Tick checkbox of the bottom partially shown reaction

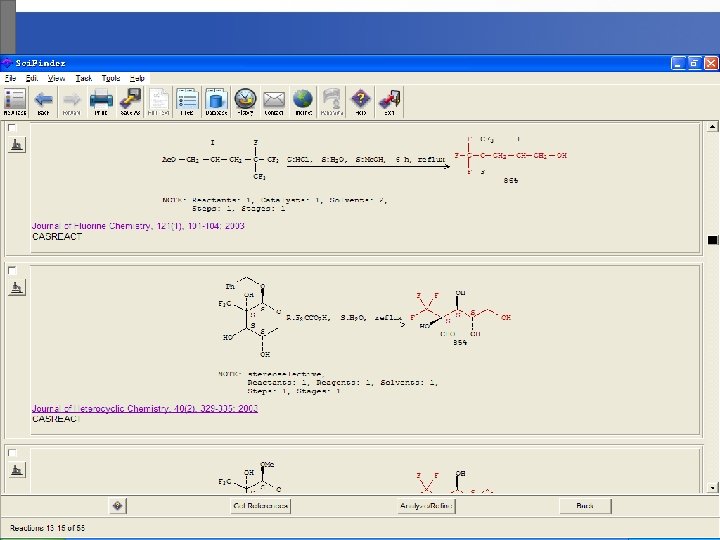12,453
